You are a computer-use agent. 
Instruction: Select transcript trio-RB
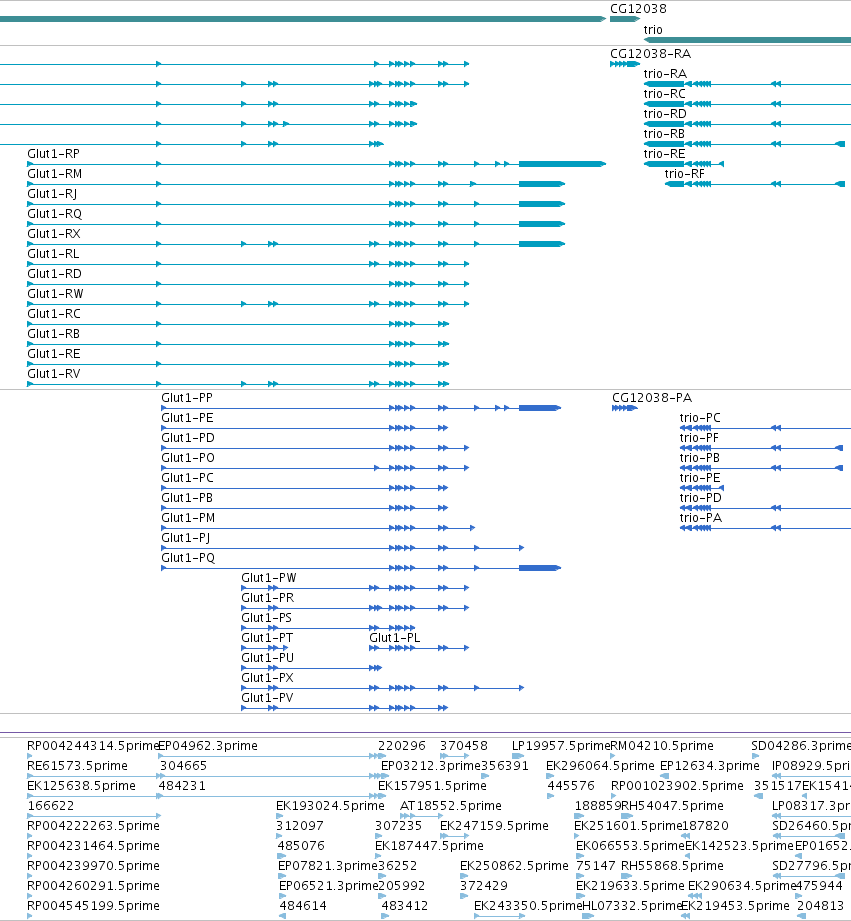(x=664, y=133)
